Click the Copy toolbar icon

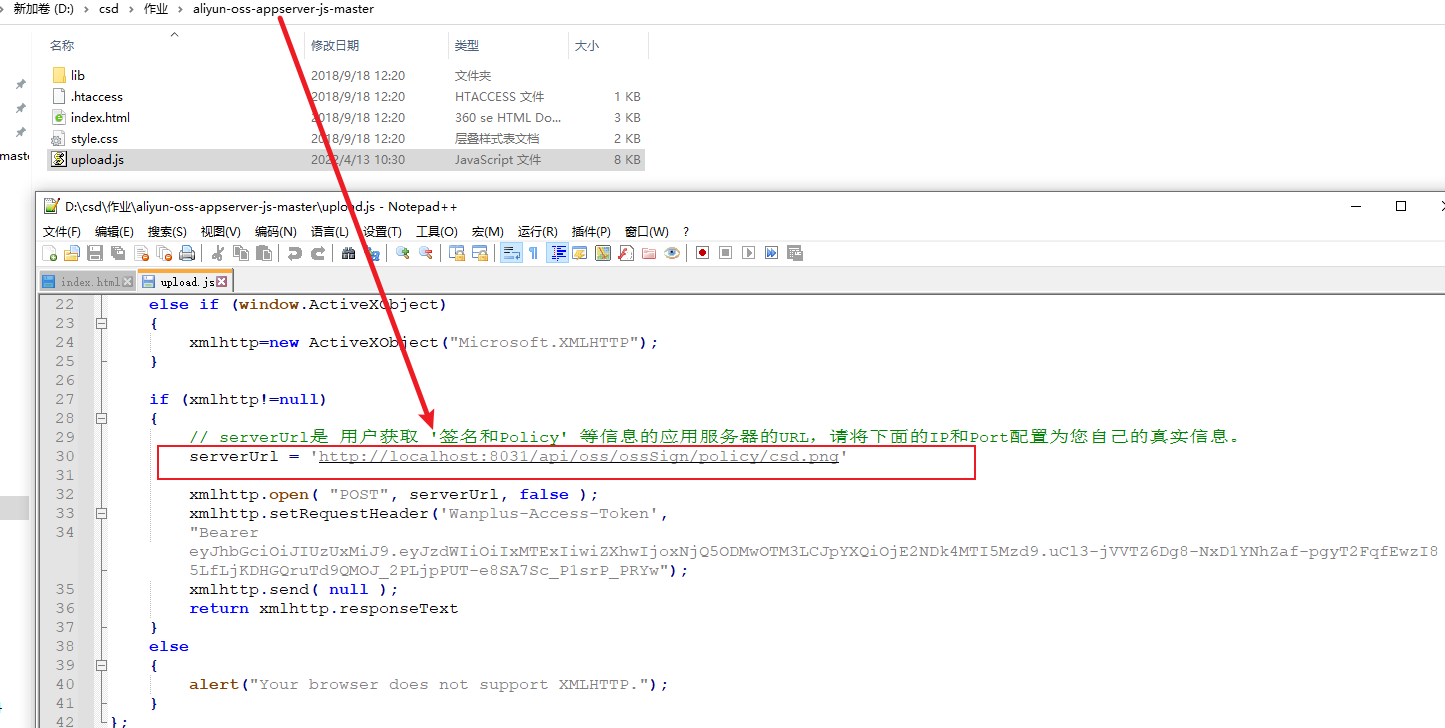pos(241,253)
